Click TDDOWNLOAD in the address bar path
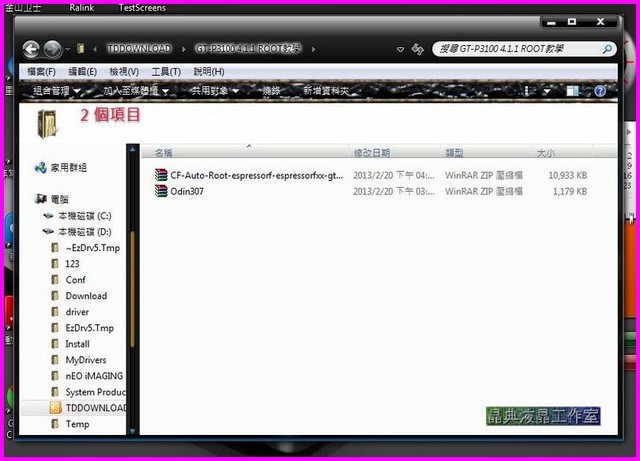The image size is (640, 461). tap(139, 48)
